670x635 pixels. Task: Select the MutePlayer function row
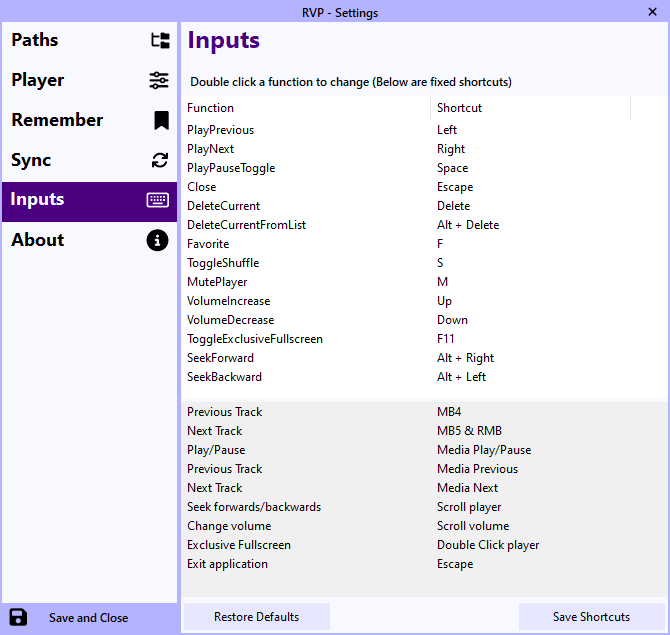click(x=215, y=282)
